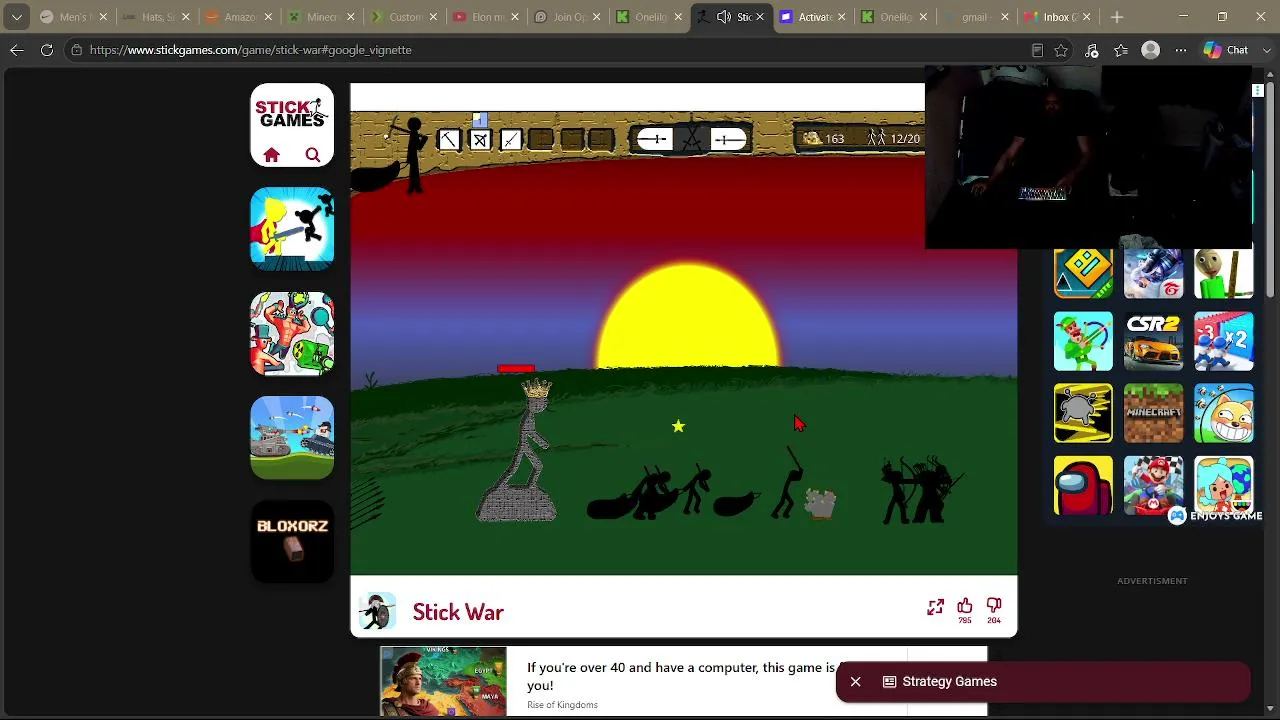
Task: Like the Stick War game
Action: click(965, 606)
